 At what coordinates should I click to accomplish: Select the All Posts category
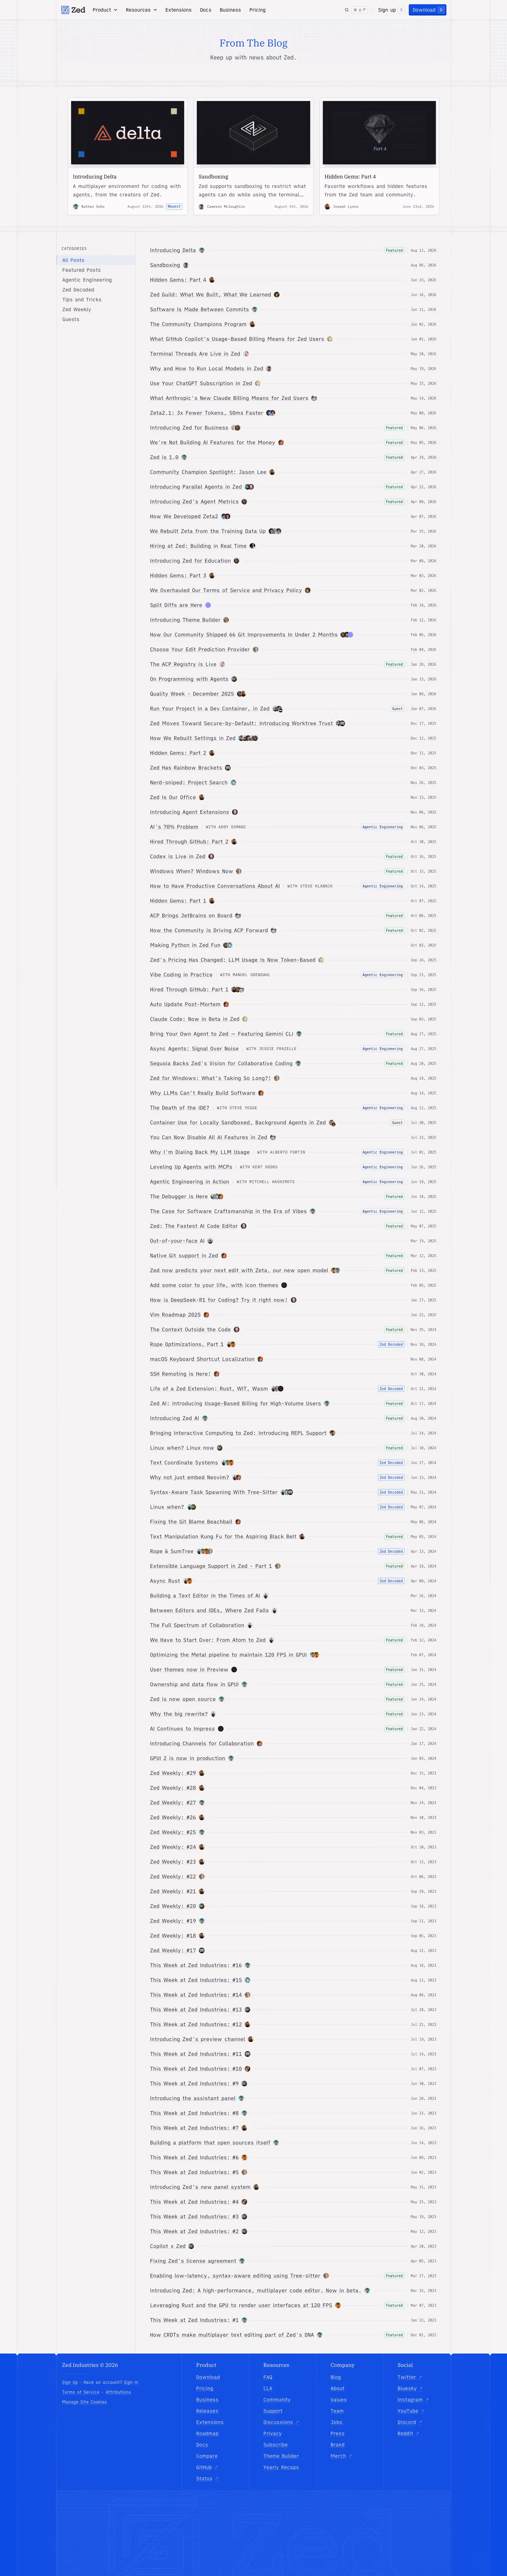click(96, 260)
